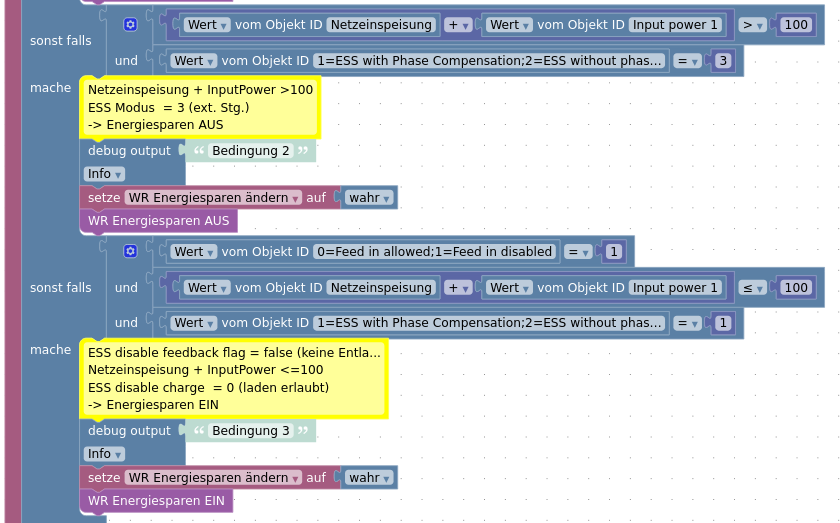
Task: Click the Bedingung 3 text field
Action: tap(250, 431)
